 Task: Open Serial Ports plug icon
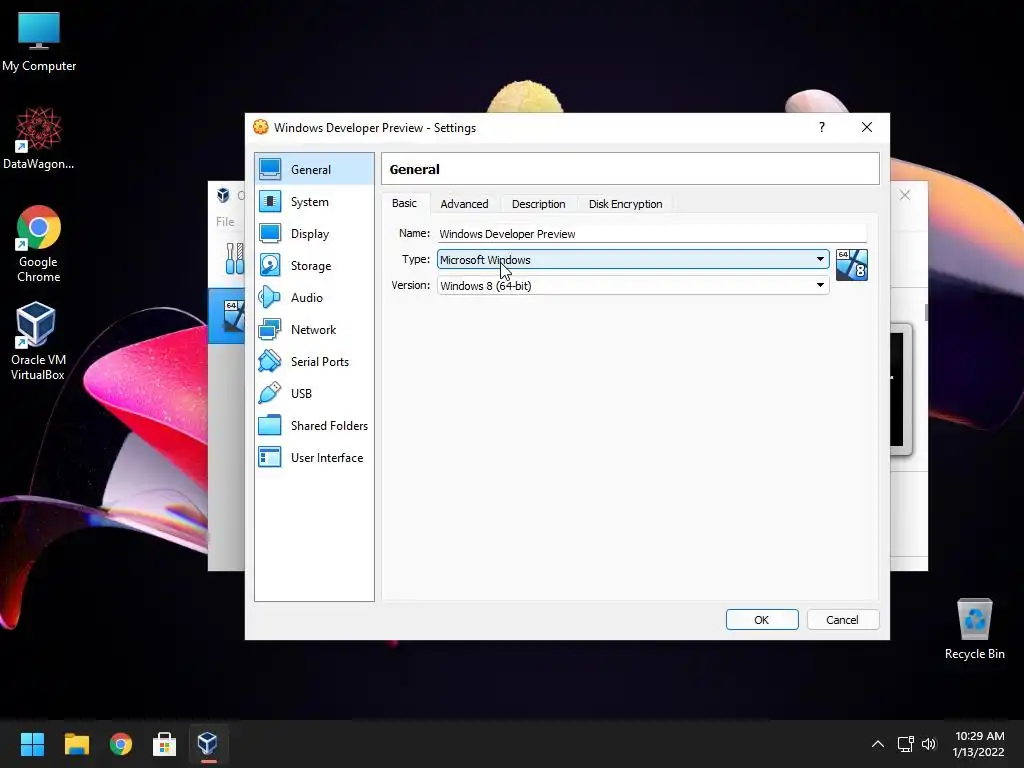pos(270,361)
